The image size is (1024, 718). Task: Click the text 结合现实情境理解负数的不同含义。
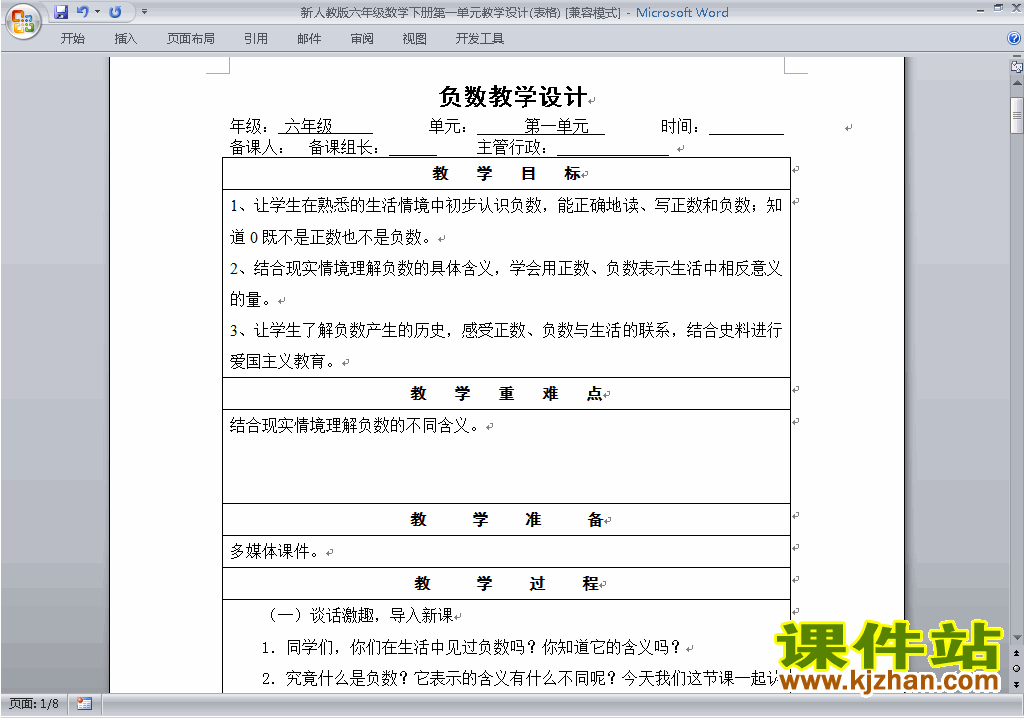pos(356,426)
